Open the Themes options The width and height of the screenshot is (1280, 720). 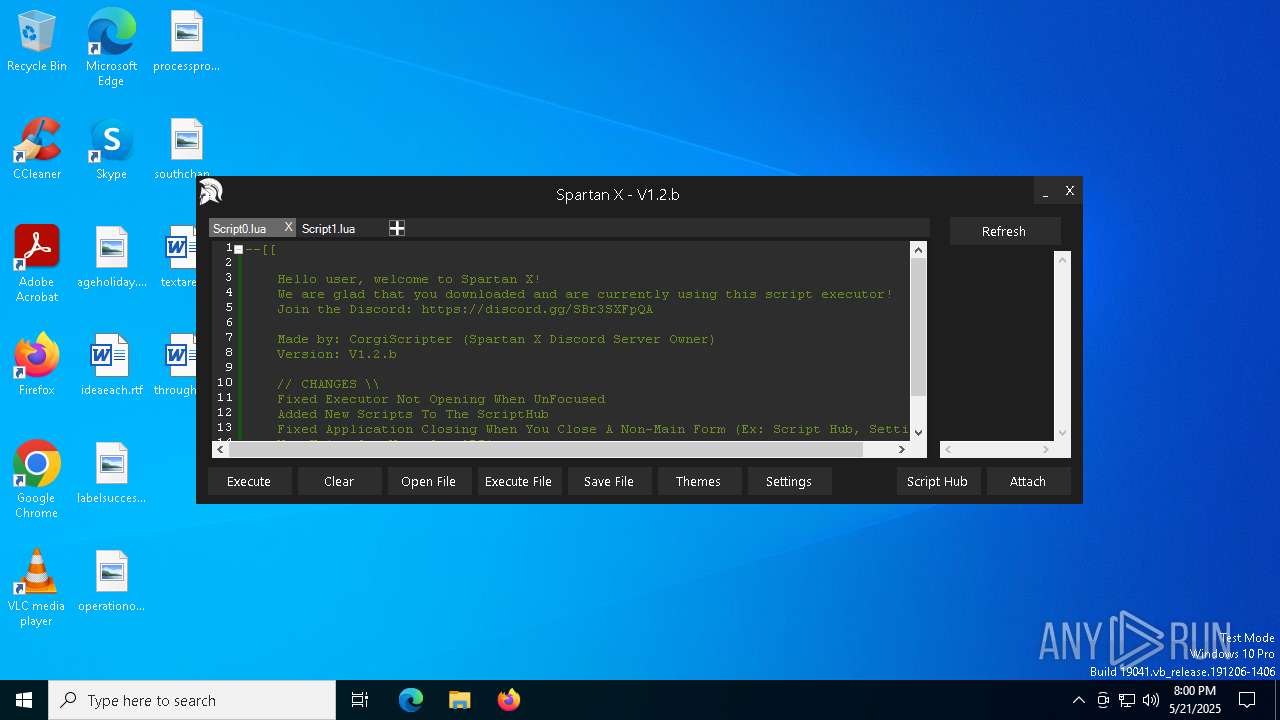point(698,481)
